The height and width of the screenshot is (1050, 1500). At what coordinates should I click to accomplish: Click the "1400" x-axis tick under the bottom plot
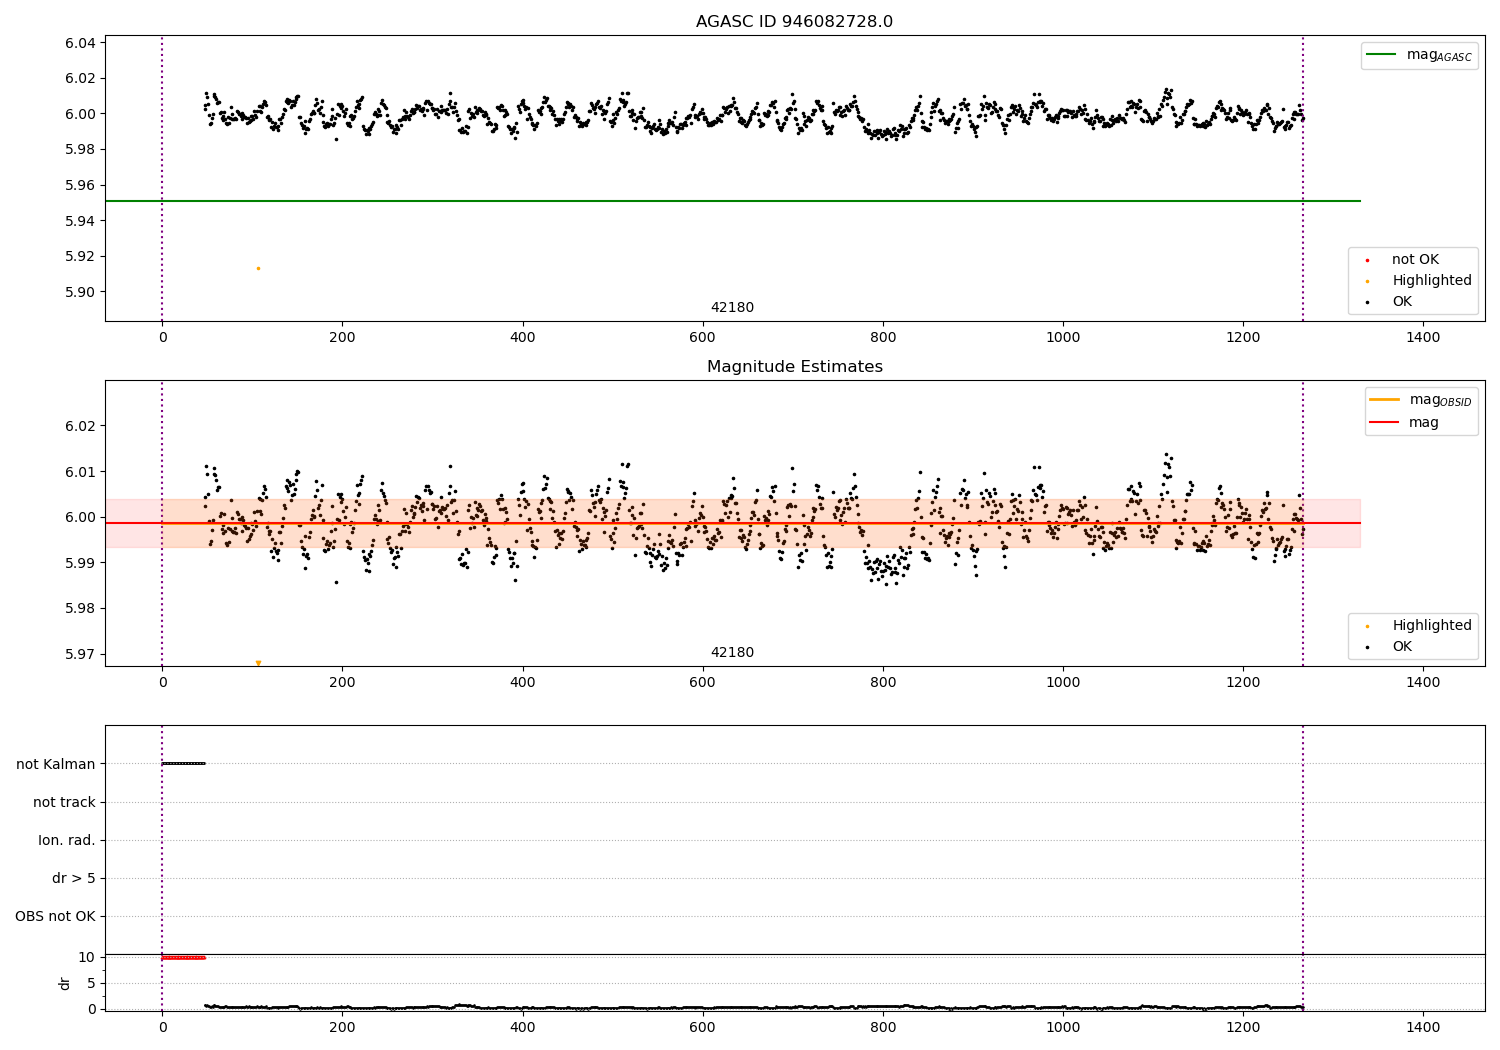(x=1423, y=1027)
